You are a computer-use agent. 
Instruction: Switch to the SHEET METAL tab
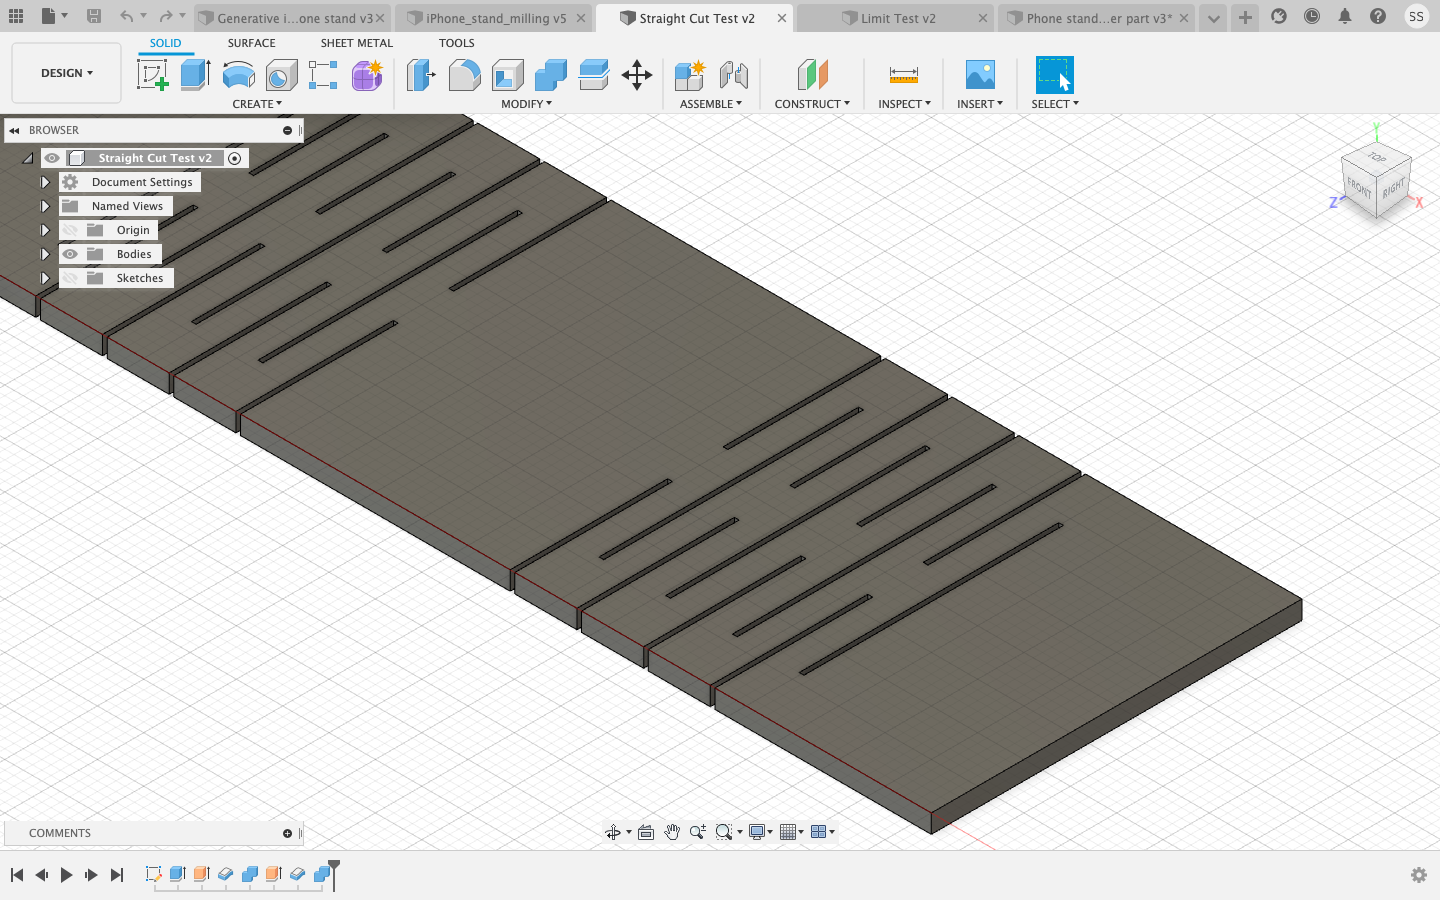coord(356,43)
